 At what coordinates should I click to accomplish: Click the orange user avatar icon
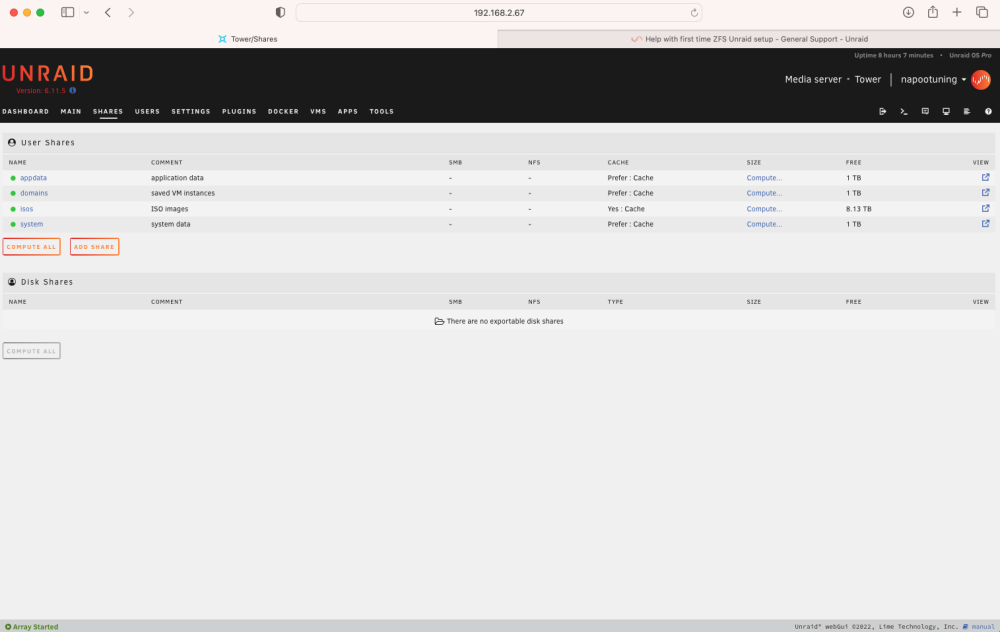click(x=981, y=80)
